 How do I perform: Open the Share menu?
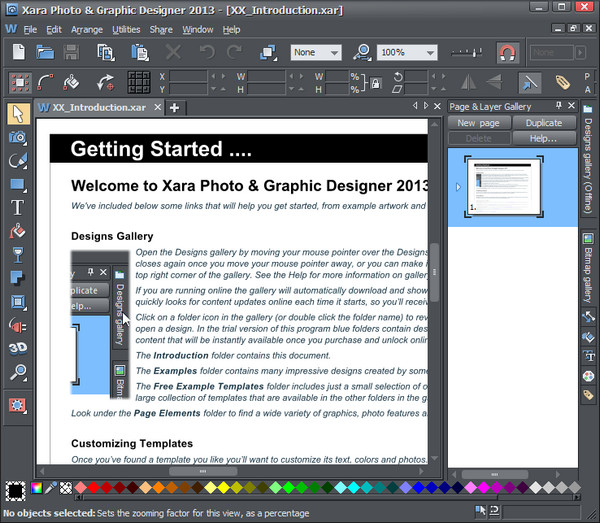click(x=161, y=29)
